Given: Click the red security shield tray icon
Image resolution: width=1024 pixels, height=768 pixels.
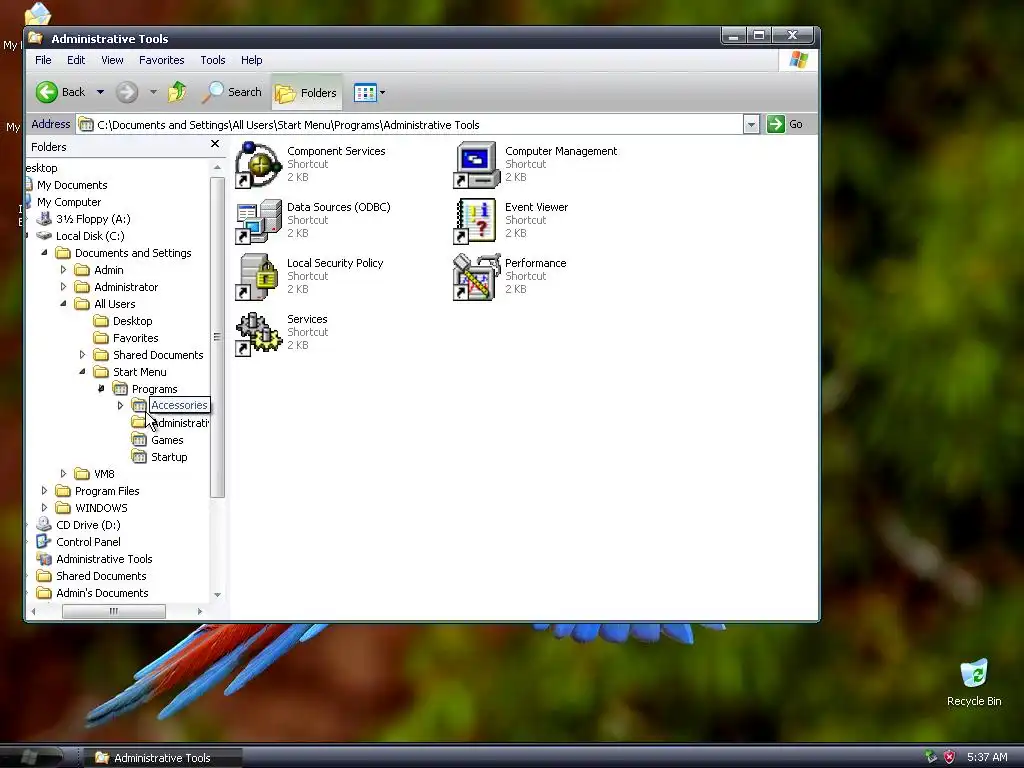Looking at the screenshot, I should [950, 757].
